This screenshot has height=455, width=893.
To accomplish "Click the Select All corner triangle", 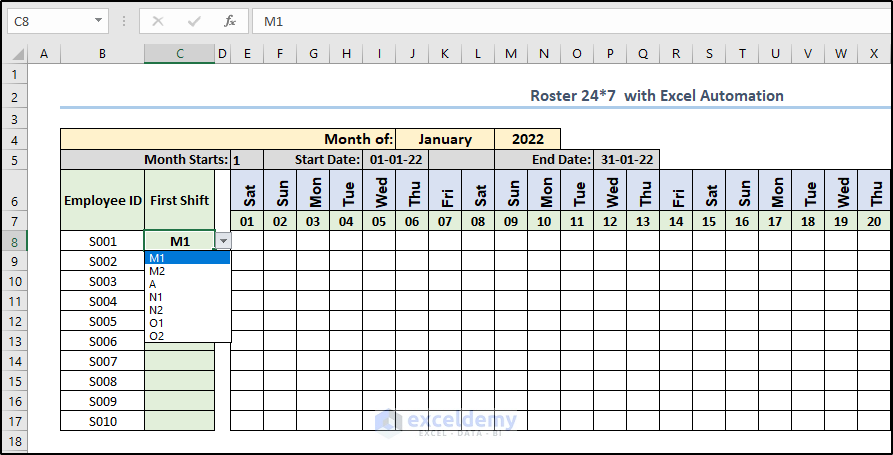I will tap(16, 53).
